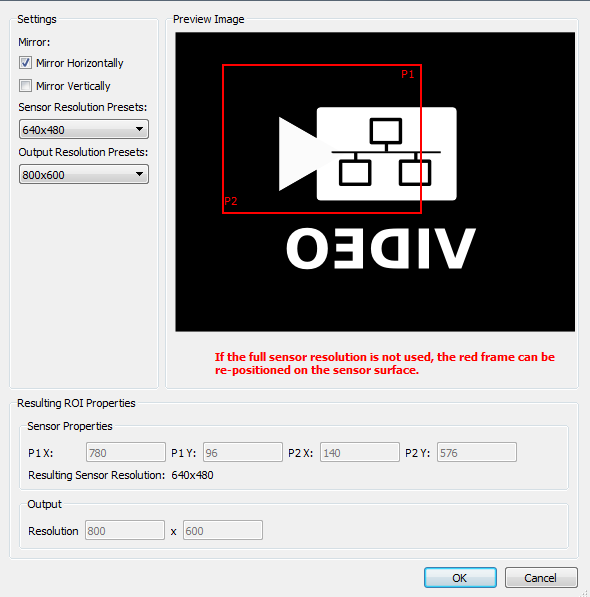This screenshot has height=597, width=590.
Task: Click the arrow on the 640x480 combo box
Action: [x=139, y=129]
